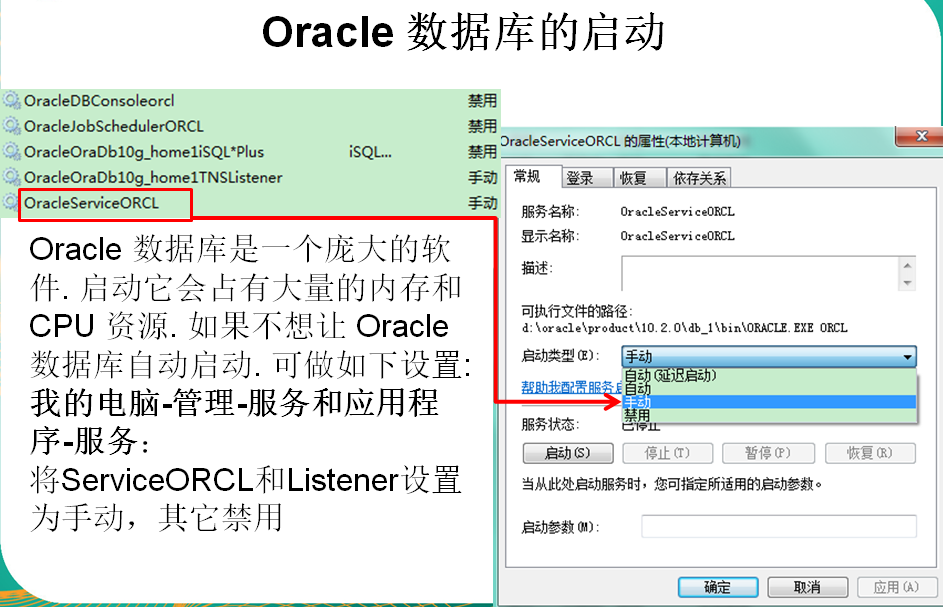Click 手动 status of OracleServiceORCL row
Viewport: 943px width, 607px height.
[482, 203]
